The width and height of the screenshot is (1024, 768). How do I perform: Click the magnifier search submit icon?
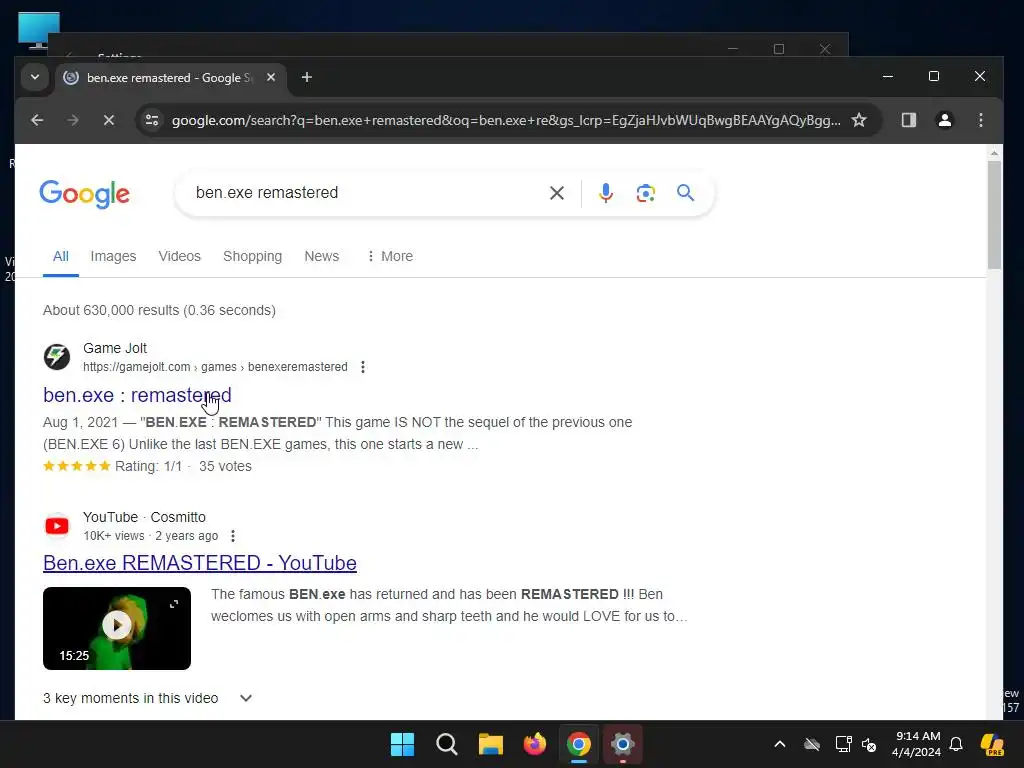(685, 193)
